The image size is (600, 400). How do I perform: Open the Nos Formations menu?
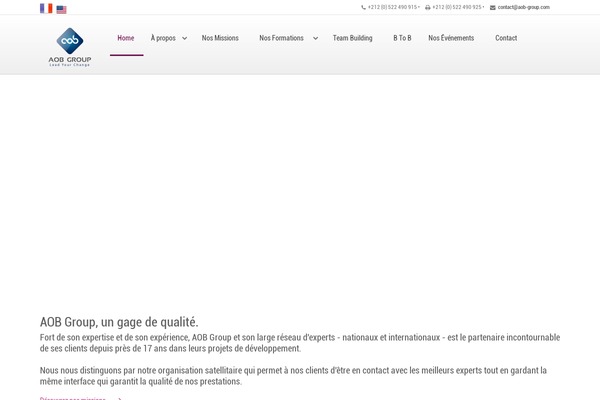[281, 38]
